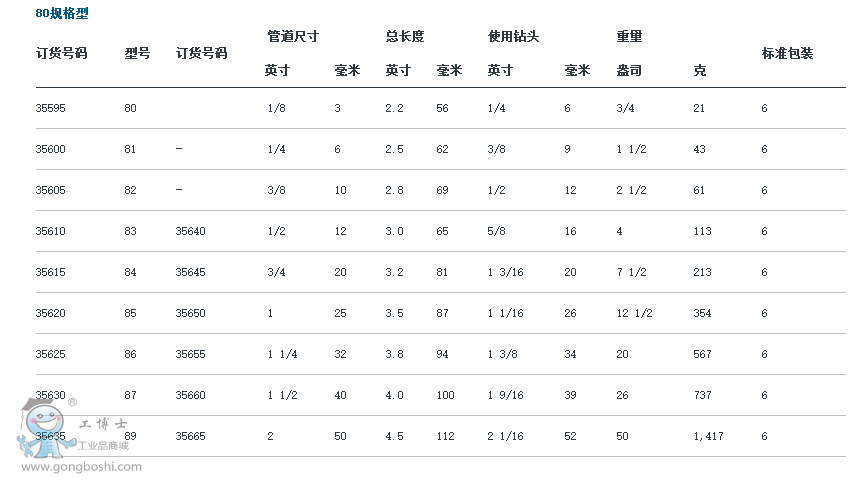Select order number 35600 cell

tap(50, 149)
